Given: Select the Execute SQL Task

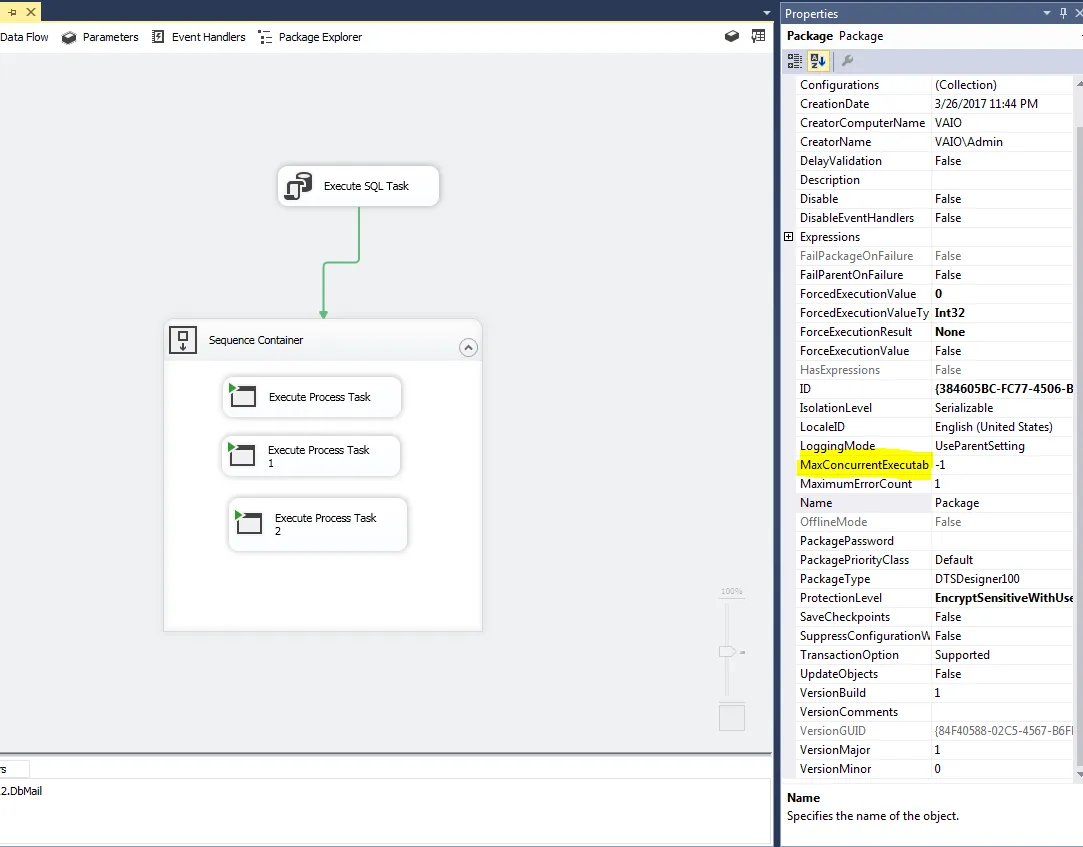Looking at the screenshot, I should [x=358, y=186].
